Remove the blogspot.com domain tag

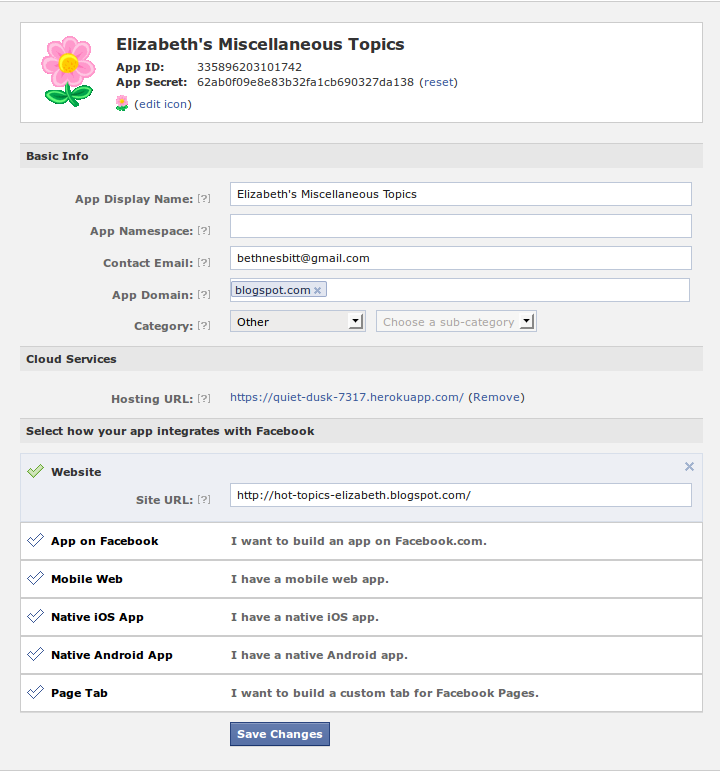[318, 290]
